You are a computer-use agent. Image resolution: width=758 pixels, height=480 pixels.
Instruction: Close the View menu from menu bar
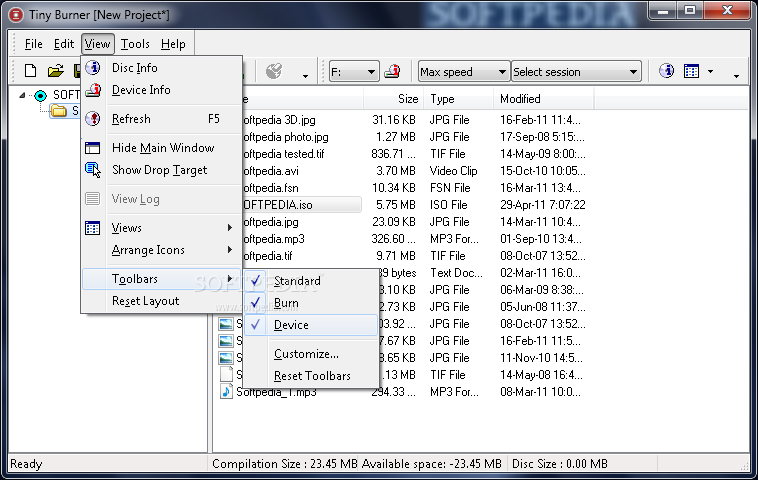pos(98,44)
